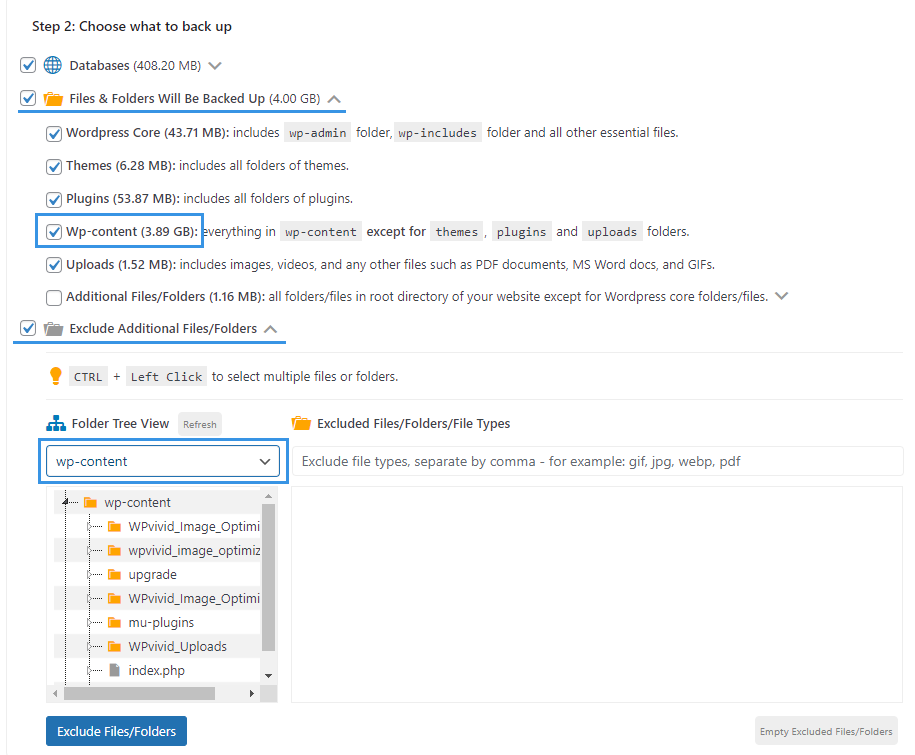Image resolution: width=915 pixels, height=755 pixels.
Task: Click the excluded files list area
Action: [597, 595]
